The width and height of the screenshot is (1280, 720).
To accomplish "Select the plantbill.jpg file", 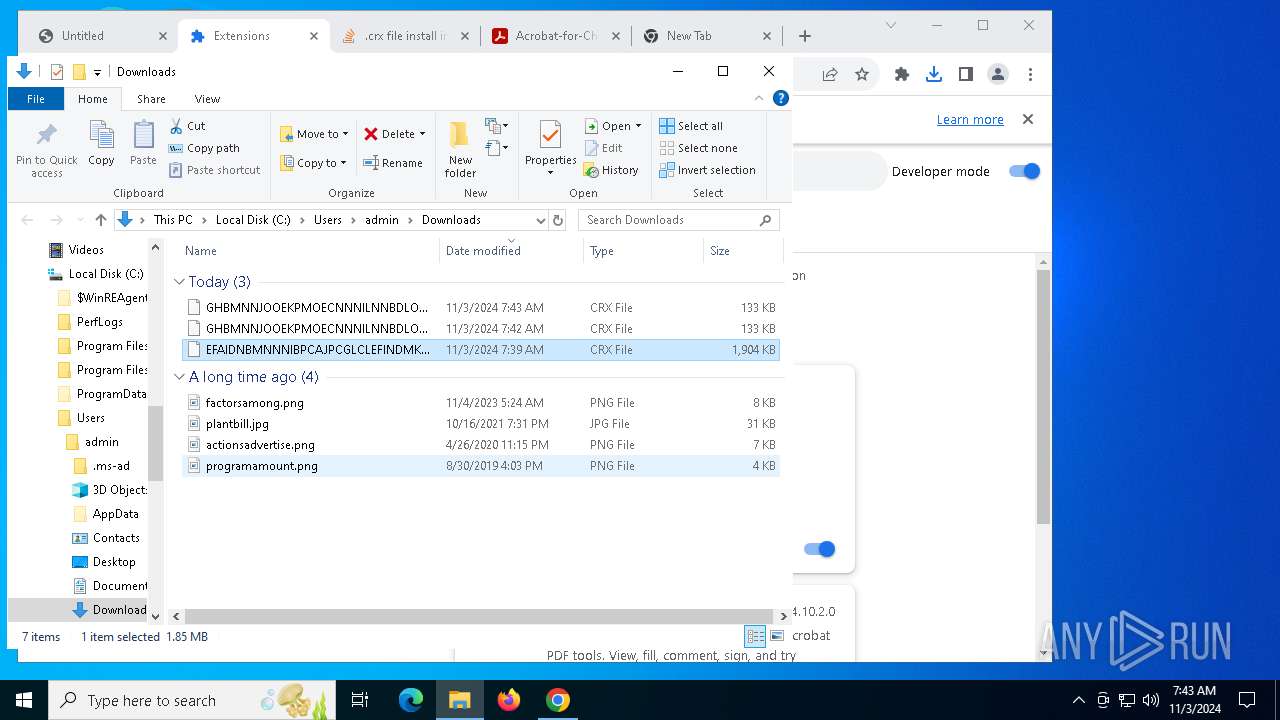I will (x=480, y=424).
